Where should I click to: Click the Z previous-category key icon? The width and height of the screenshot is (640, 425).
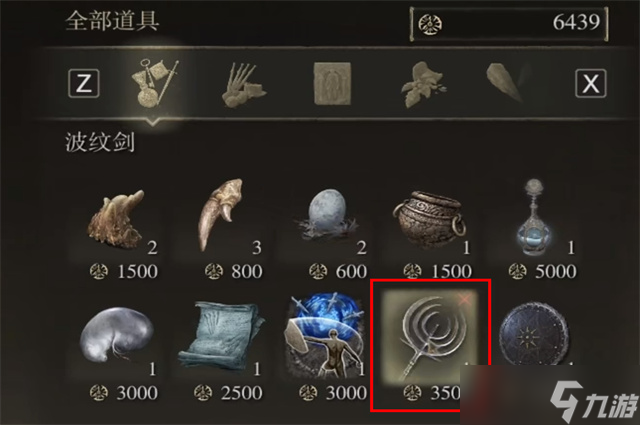[x=84, y=83]
